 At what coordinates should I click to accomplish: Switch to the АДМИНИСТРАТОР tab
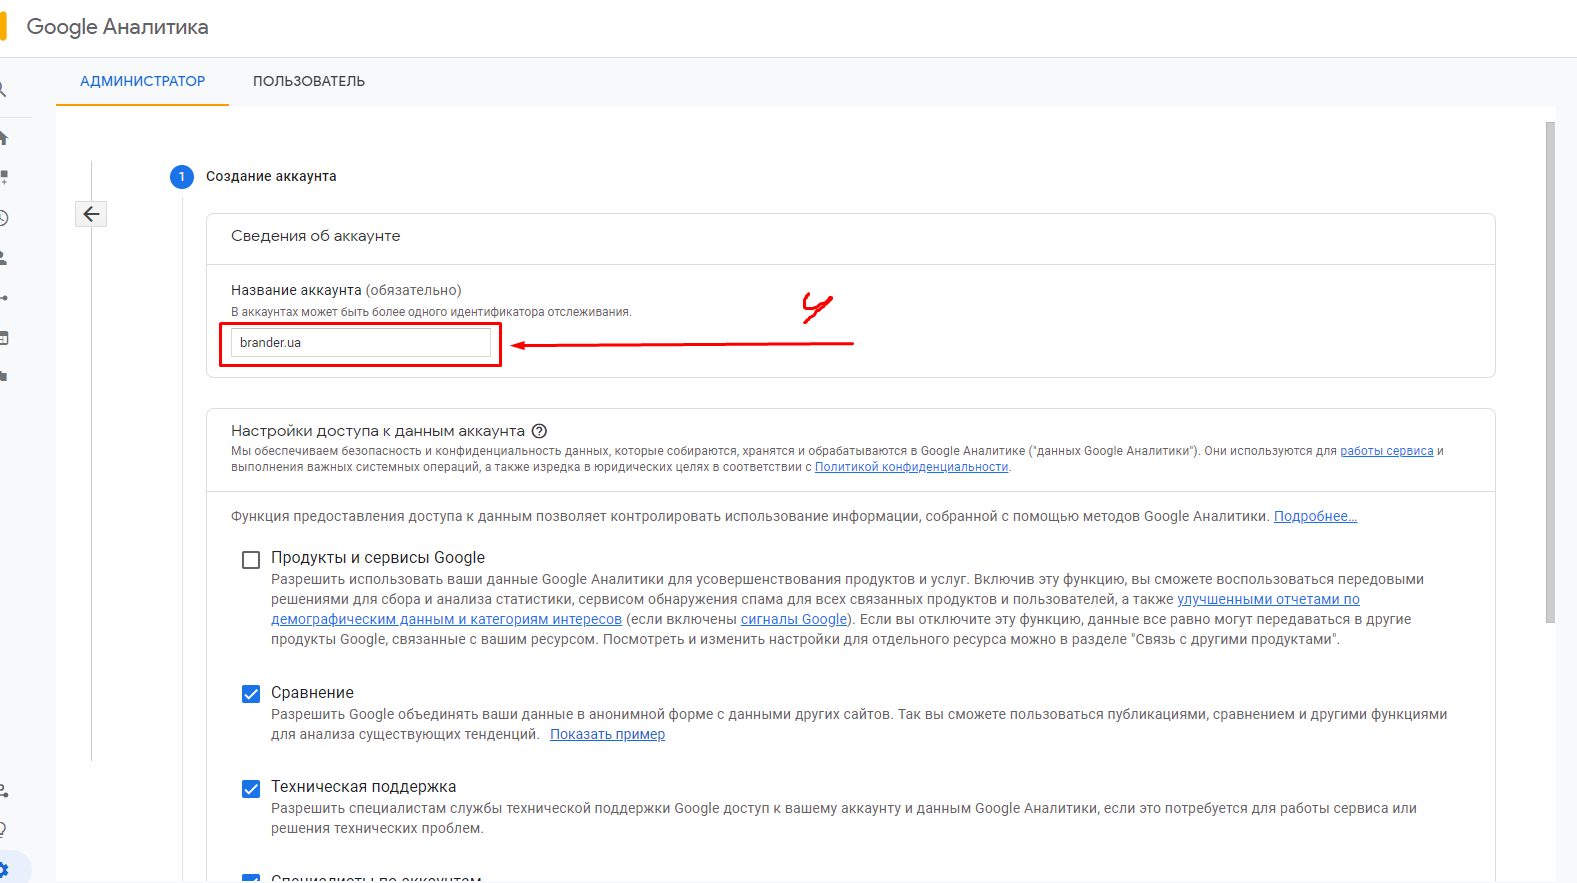pyautogui.click(x=142, y=81)
